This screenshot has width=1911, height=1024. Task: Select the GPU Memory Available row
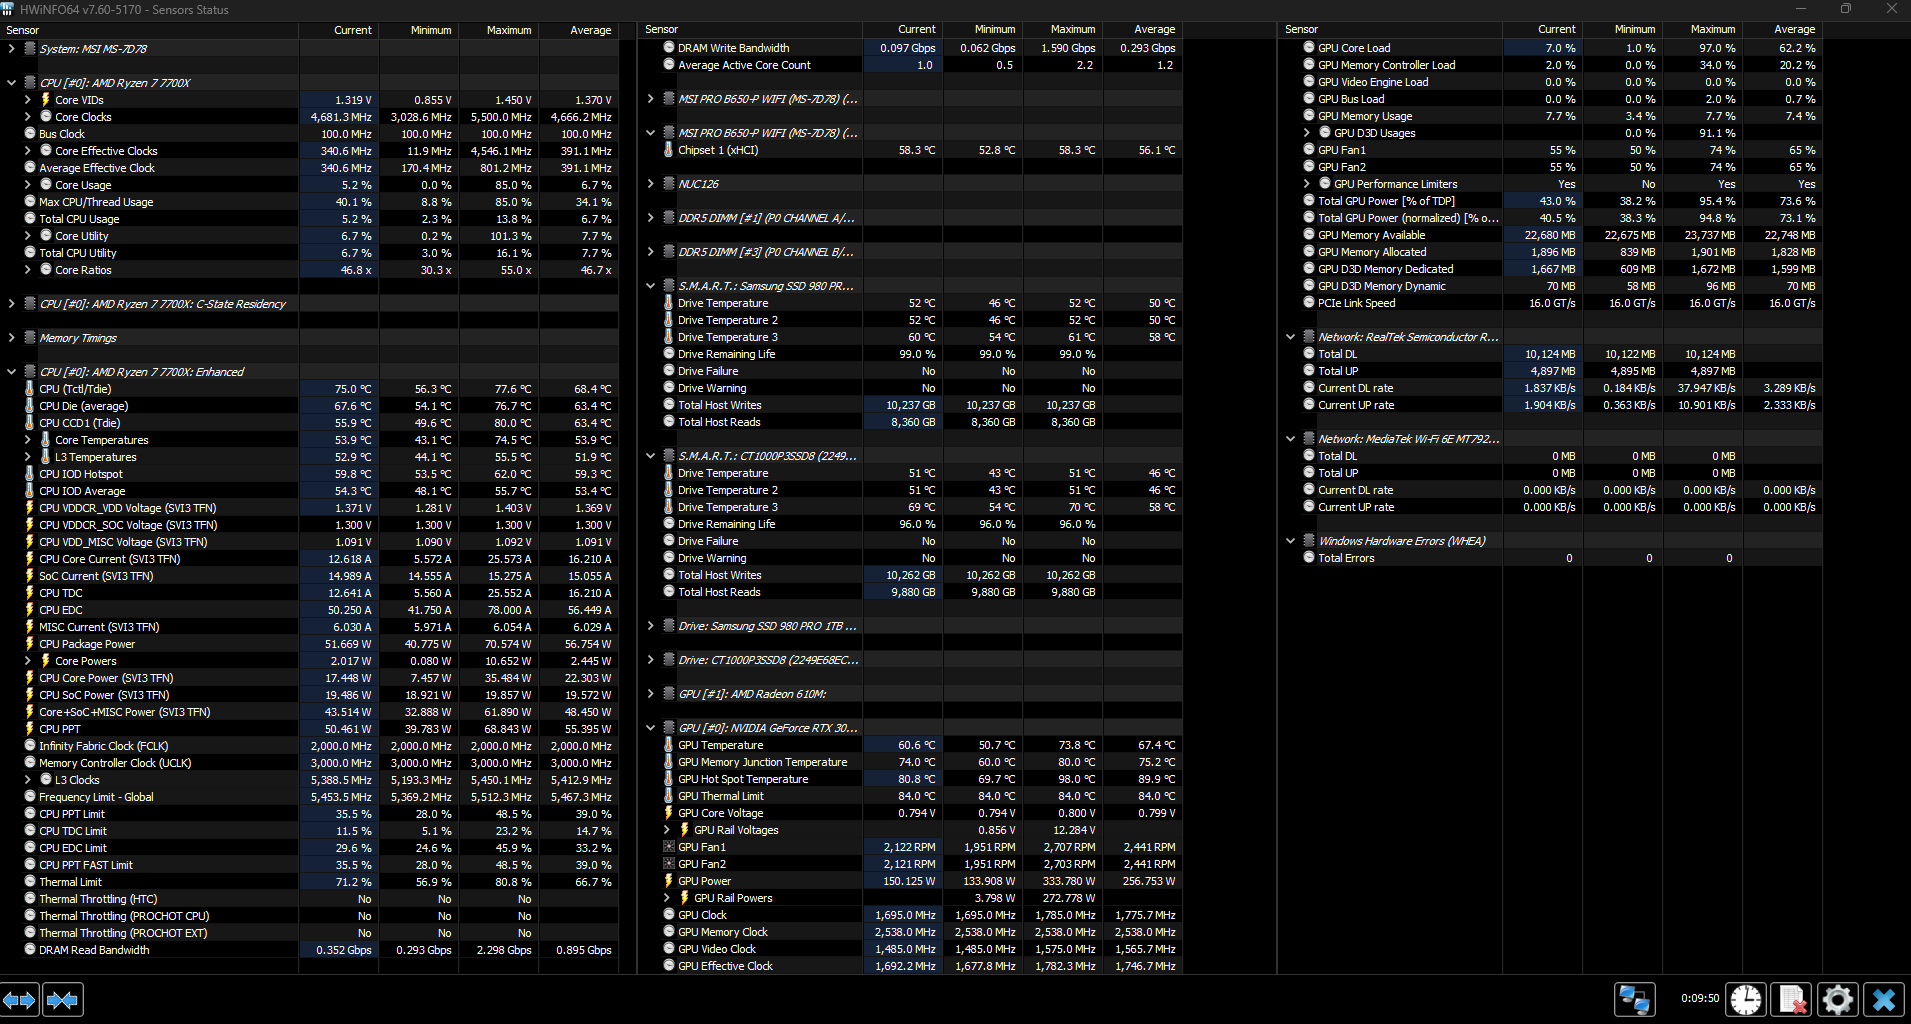pos(1550,235)
